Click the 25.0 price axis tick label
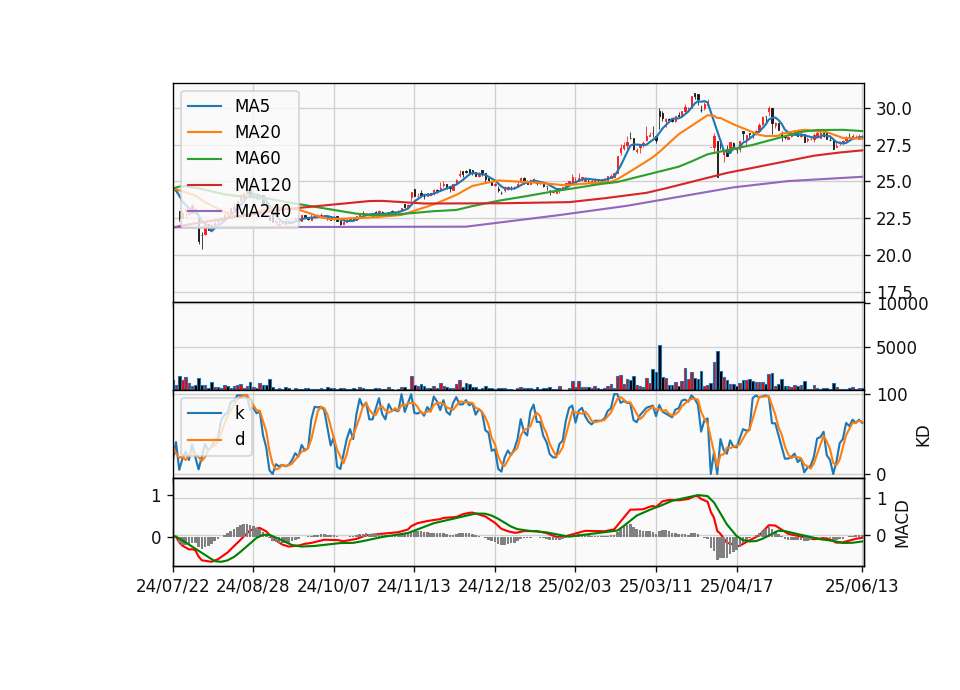The height and width of the screenshot is (690, 960). (893, 182)
